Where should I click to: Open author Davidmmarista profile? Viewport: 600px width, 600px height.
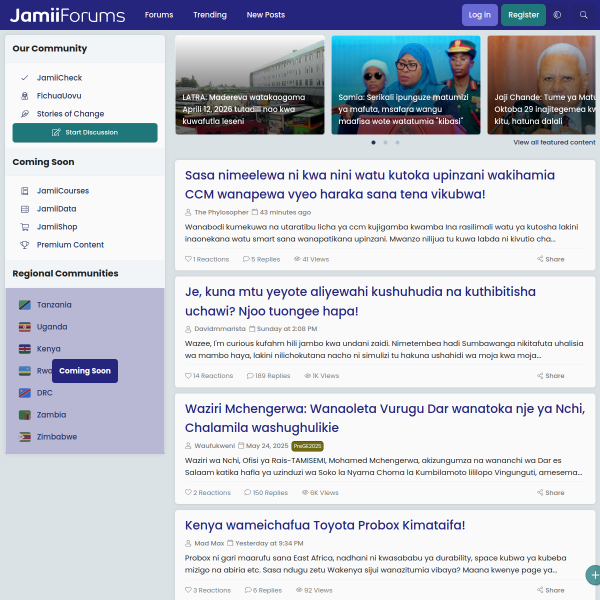tap(220, 329)
